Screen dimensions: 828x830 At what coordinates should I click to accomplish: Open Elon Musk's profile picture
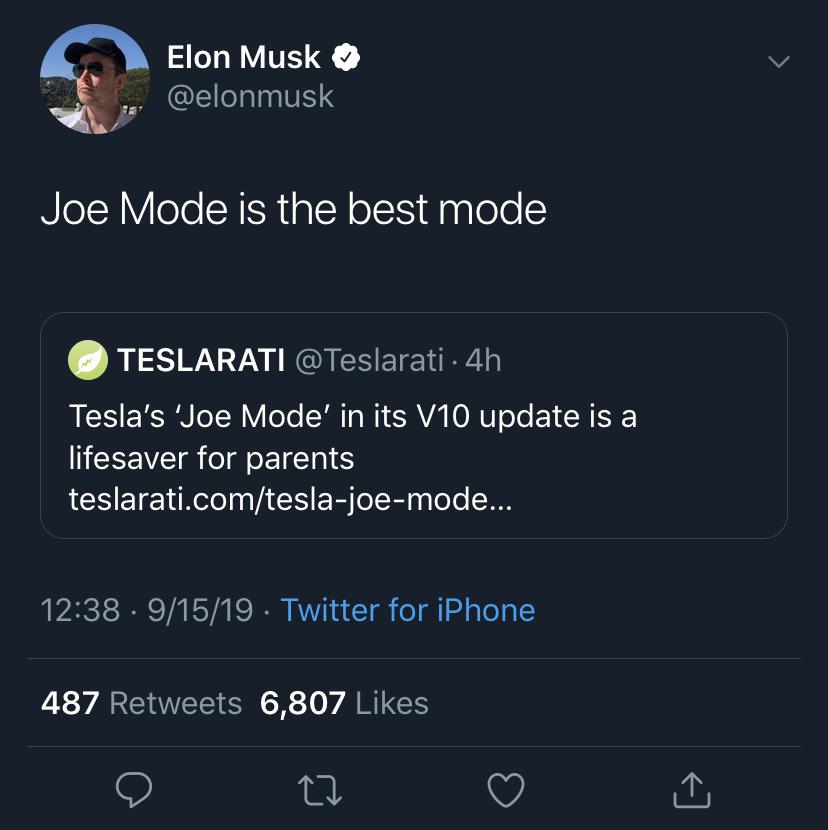[x=94, y=77]
